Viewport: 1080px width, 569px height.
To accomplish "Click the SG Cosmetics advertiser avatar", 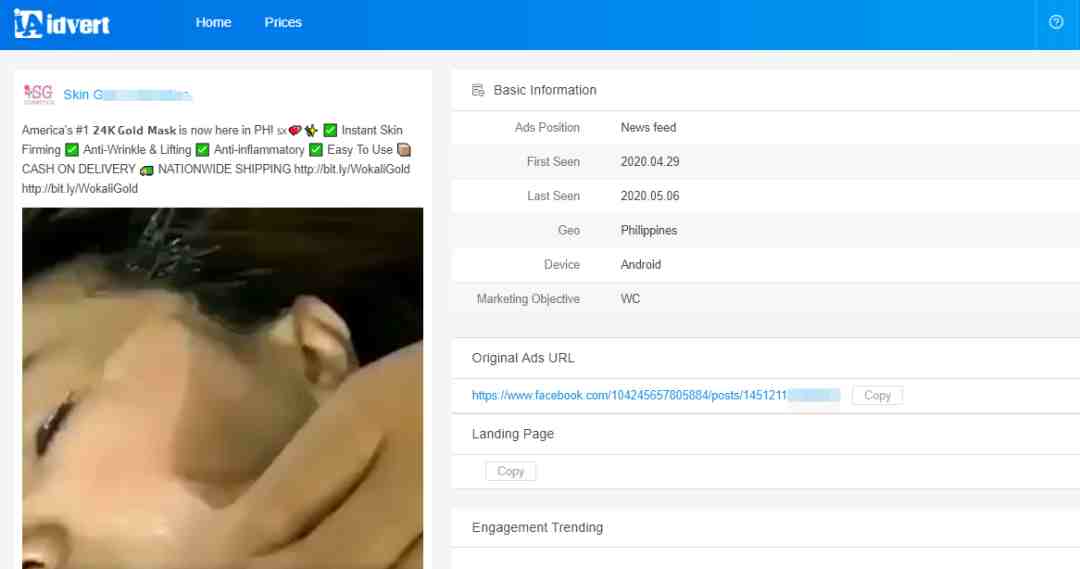I will [38, 95].
